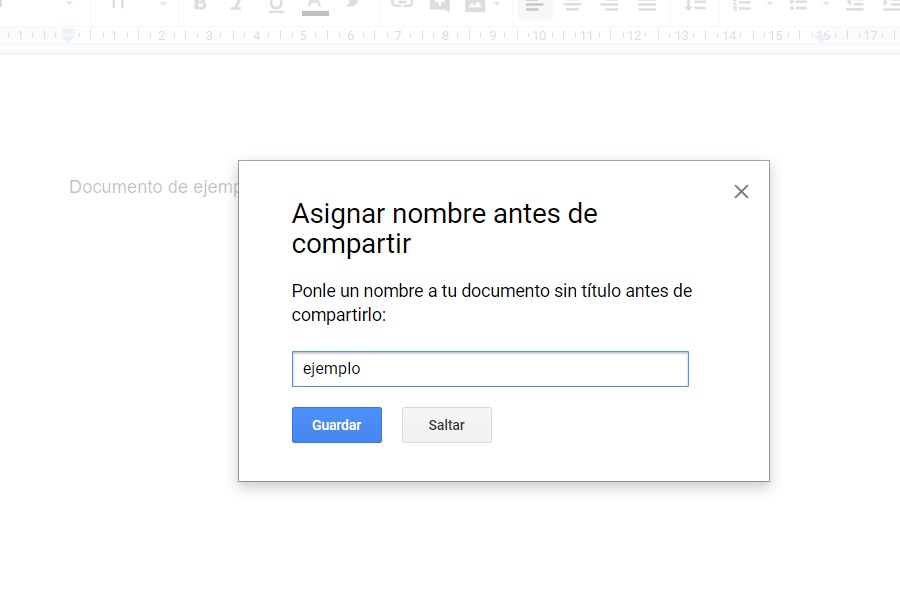Click the Guardar button
The image size is (900, 591).
337,425
